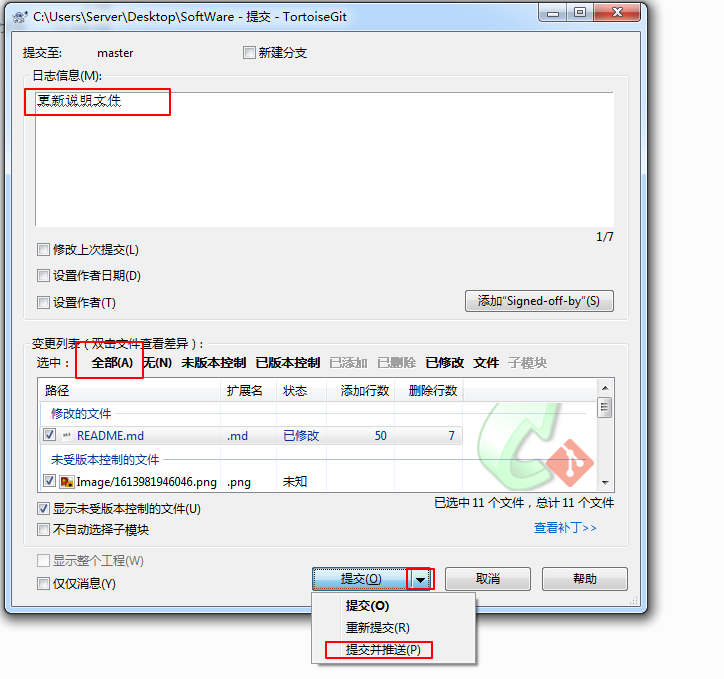Screen dimensions: 724x679
Task: Open the 提交 button dropdown arrow
Action: click(x=420, y=579)
